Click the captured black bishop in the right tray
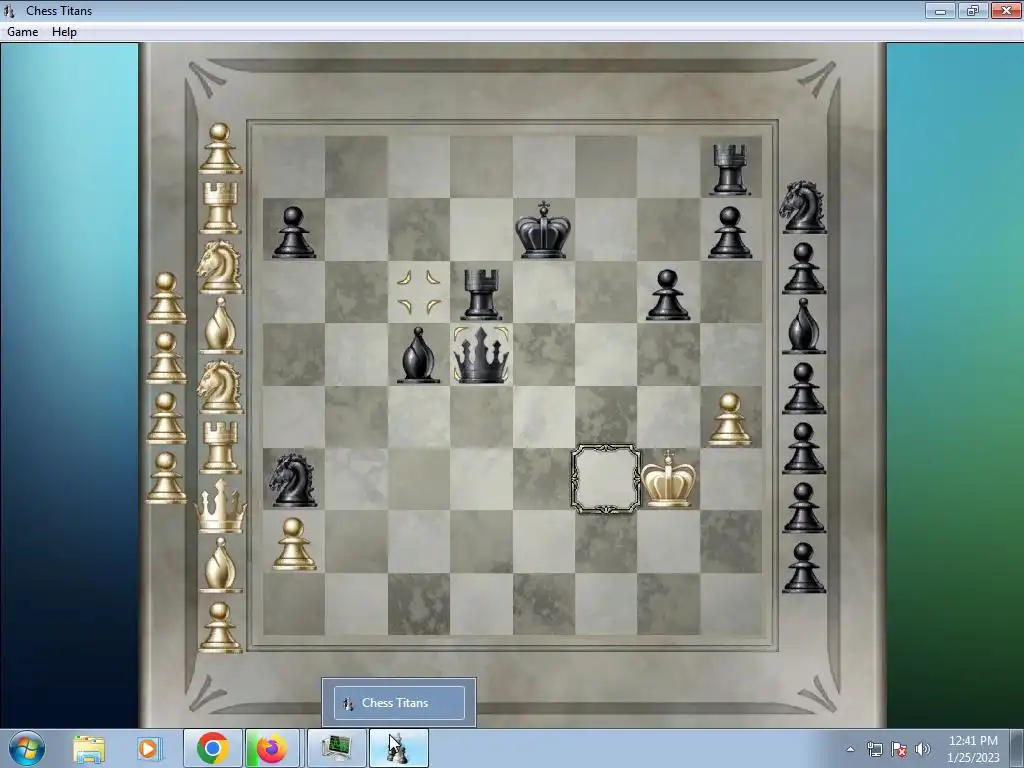1024x768 pixels. click(803, 326)
